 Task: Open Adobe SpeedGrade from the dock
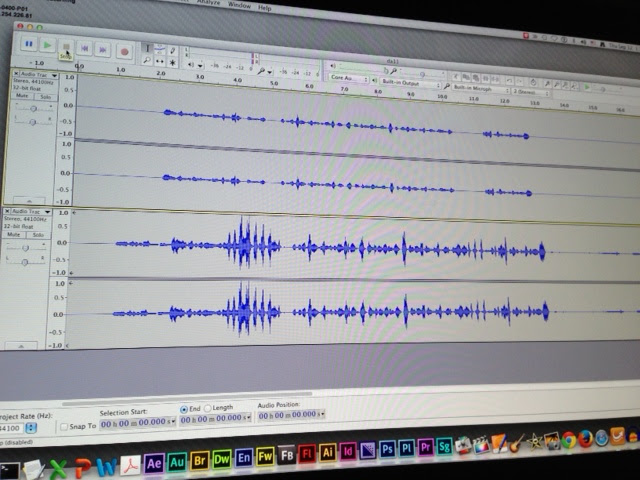click(444, 447)
